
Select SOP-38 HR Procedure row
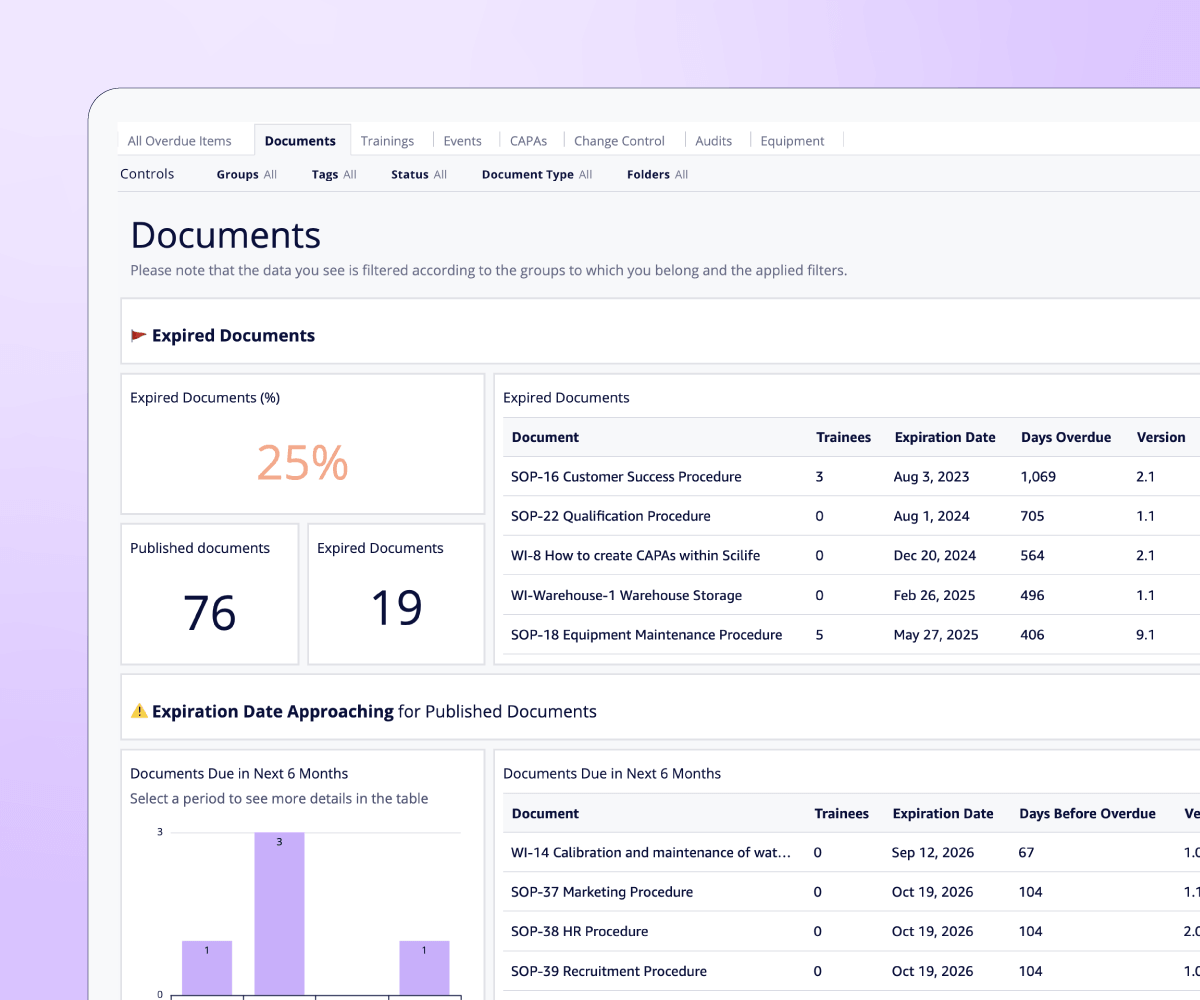[851, 931]
